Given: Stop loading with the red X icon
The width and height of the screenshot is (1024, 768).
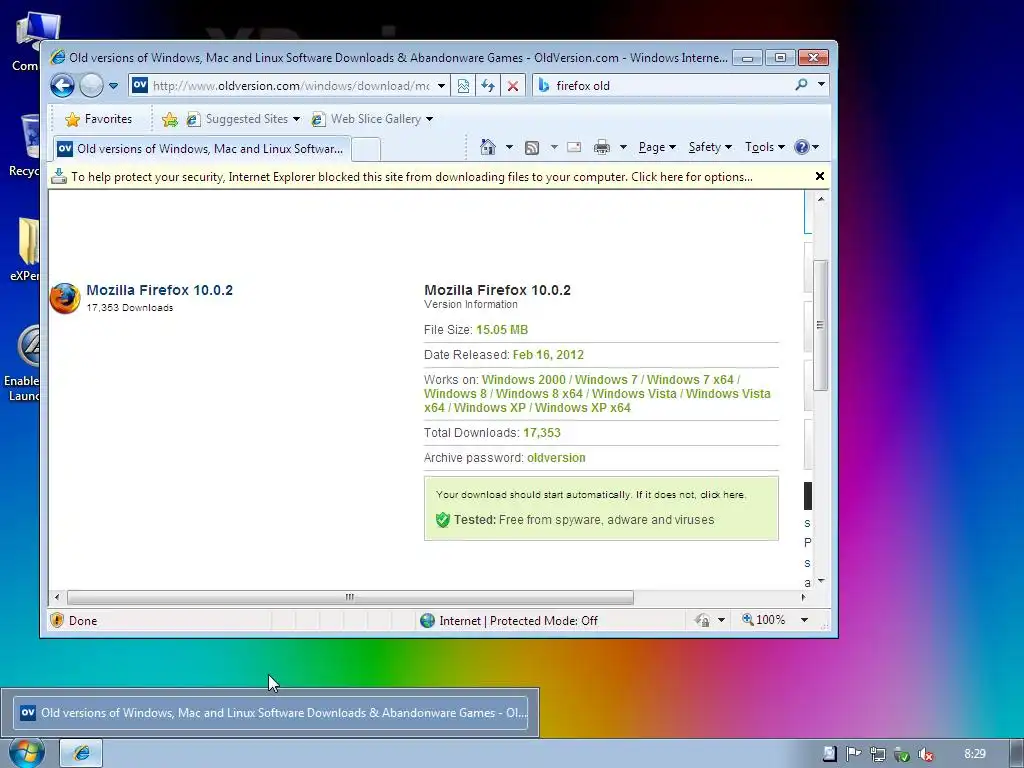Looking at the screenshot, I should tap(513, 86).
